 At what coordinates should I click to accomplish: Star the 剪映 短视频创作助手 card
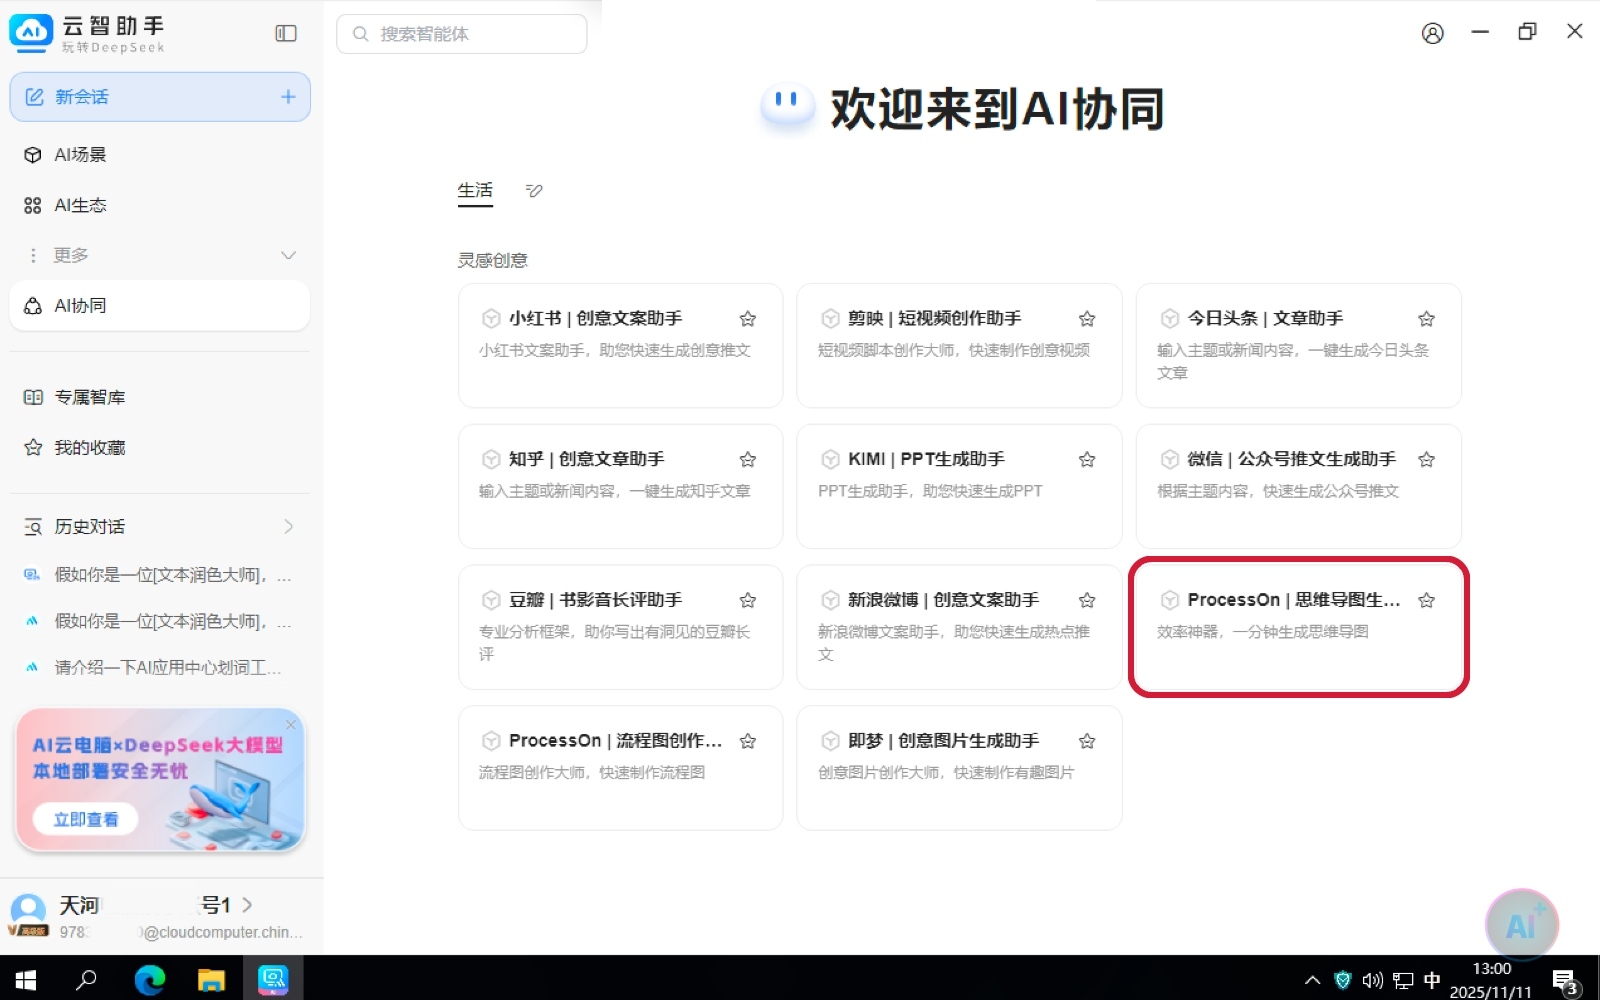point(1087,319)
